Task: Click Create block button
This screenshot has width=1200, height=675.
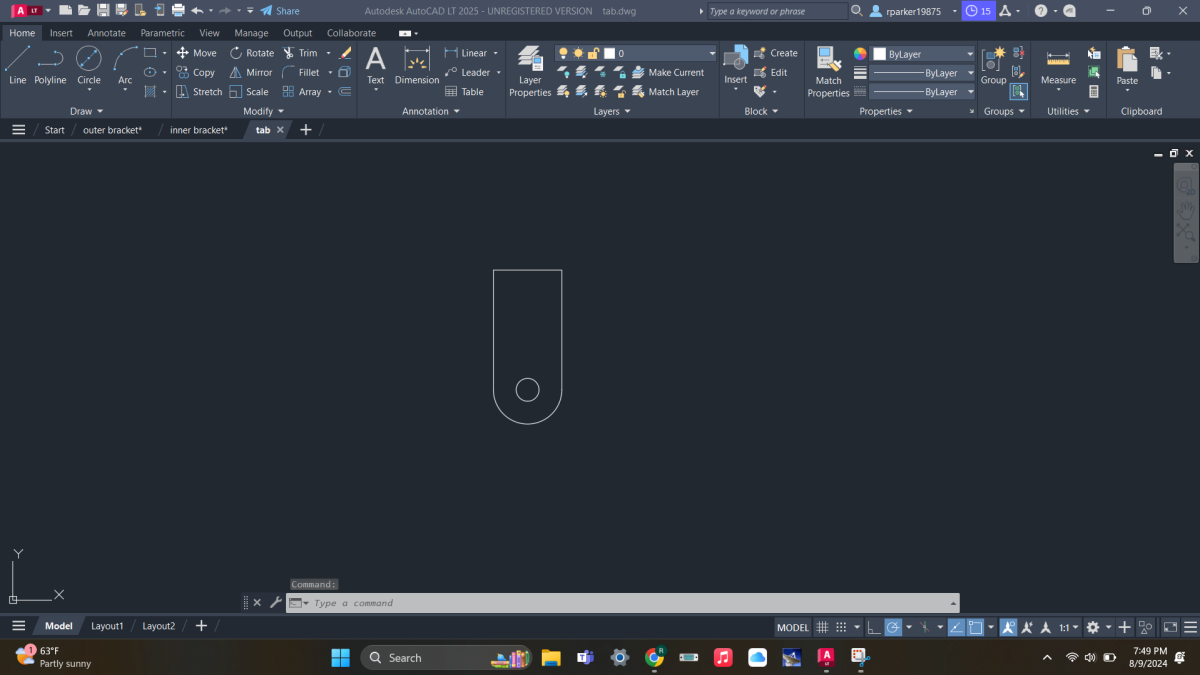Action: [775, 53]
